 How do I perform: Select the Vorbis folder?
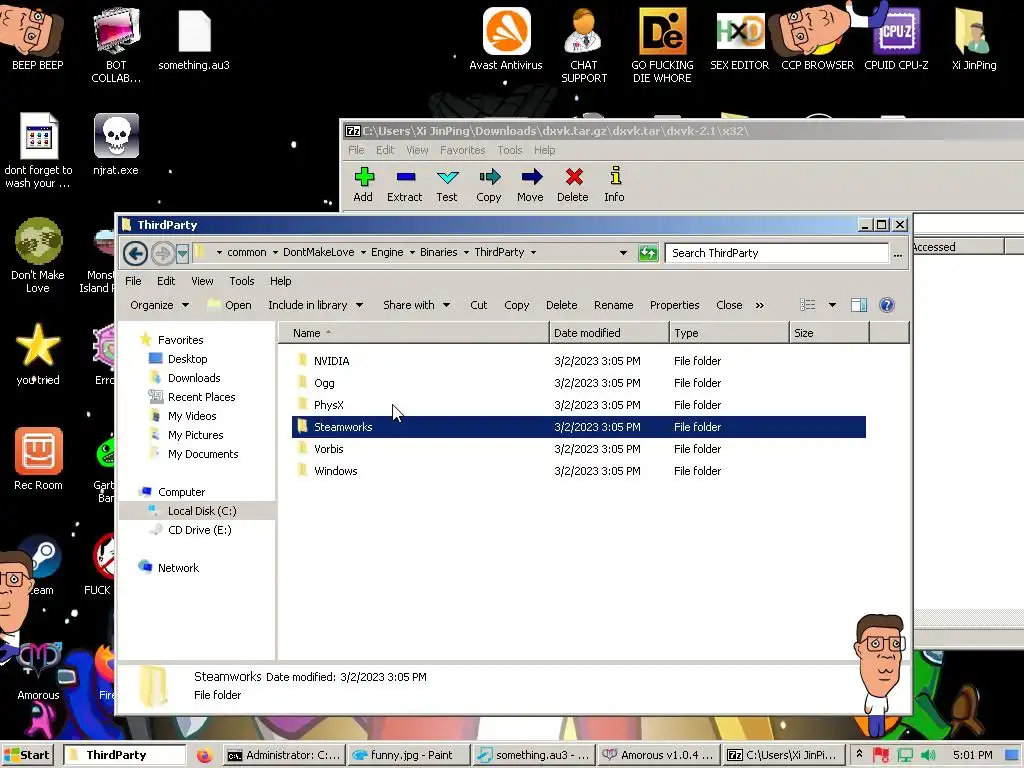(x=578, y=449)
